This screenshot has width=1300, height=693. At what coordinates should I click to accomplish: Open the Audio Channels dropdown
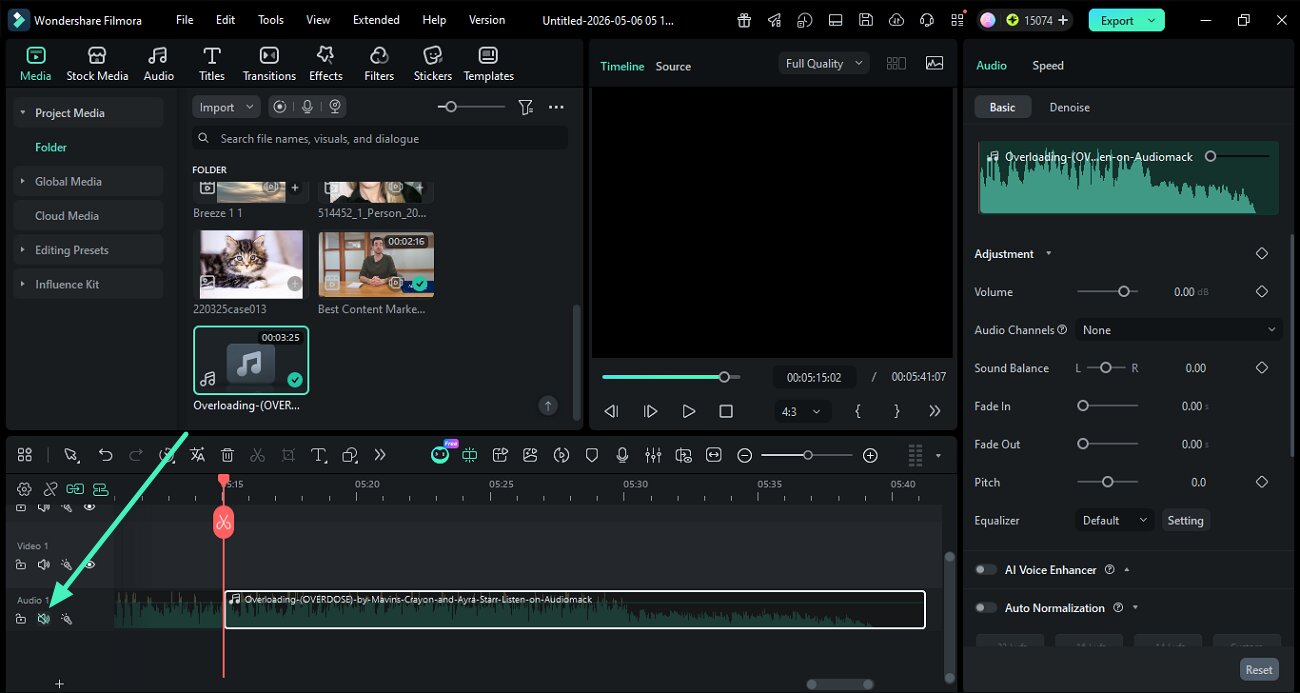pos(1179,330)
